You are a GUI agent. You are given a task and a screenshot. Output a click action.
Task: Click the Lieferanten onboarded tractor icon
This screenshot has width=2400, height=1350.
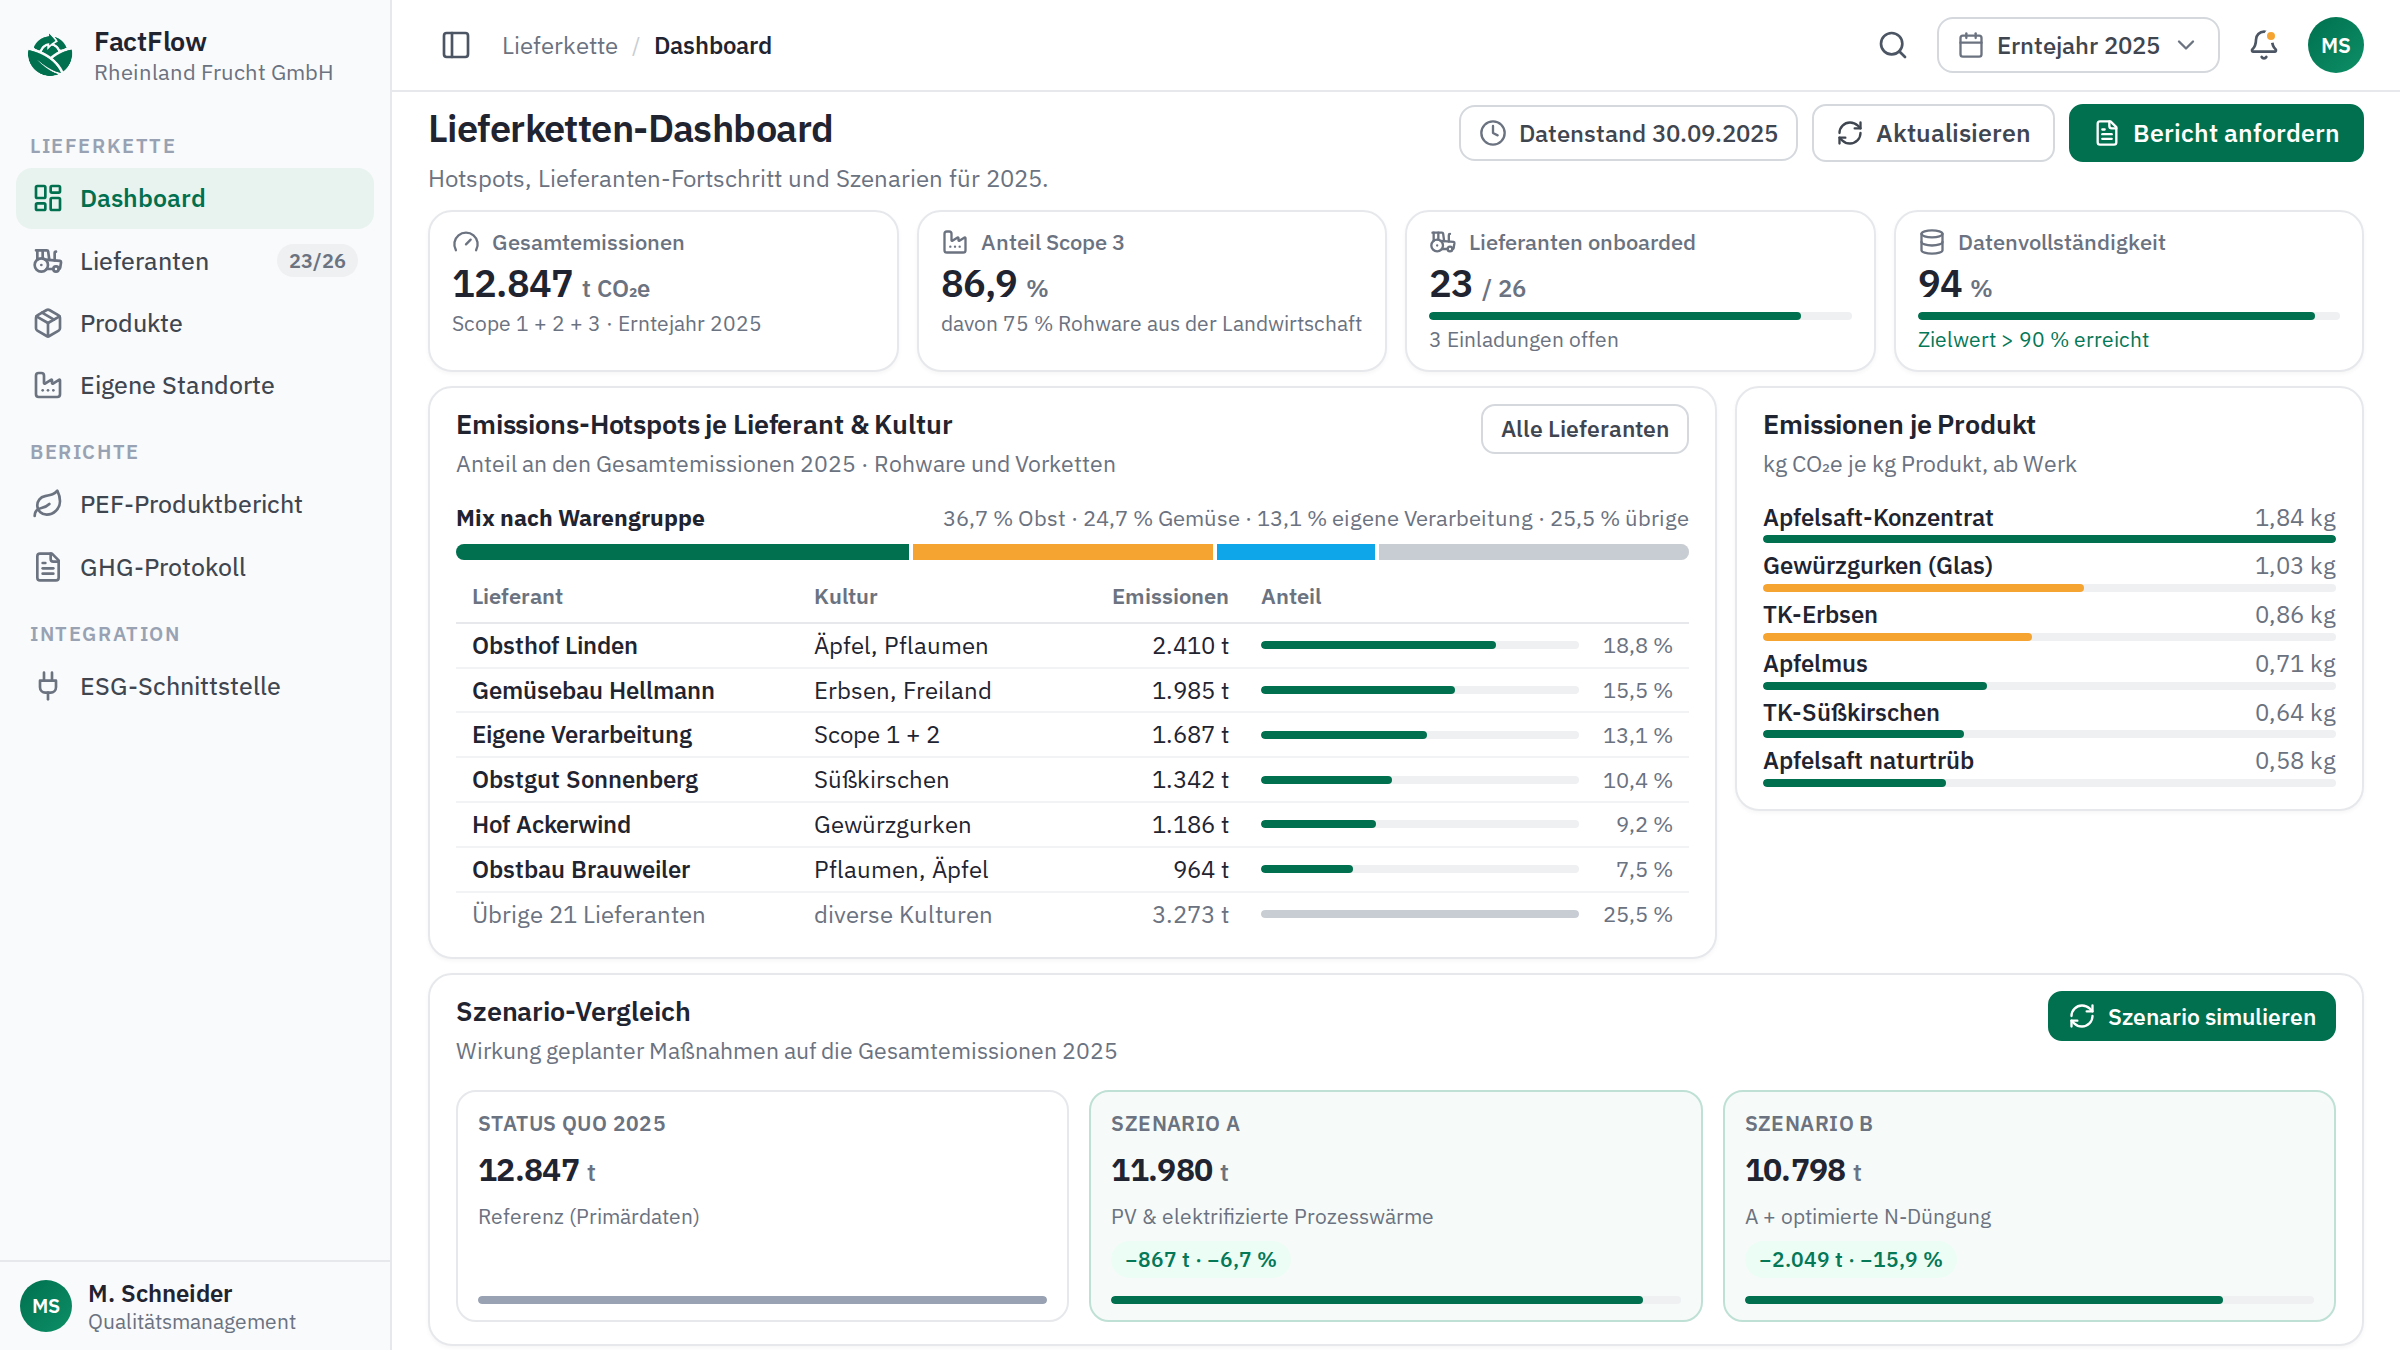point(1443,242)
